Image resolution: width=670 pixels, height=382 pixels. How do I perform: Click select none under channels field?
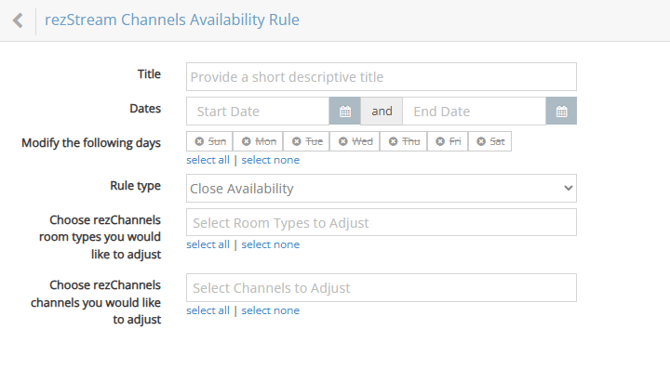tap(270, 311)
